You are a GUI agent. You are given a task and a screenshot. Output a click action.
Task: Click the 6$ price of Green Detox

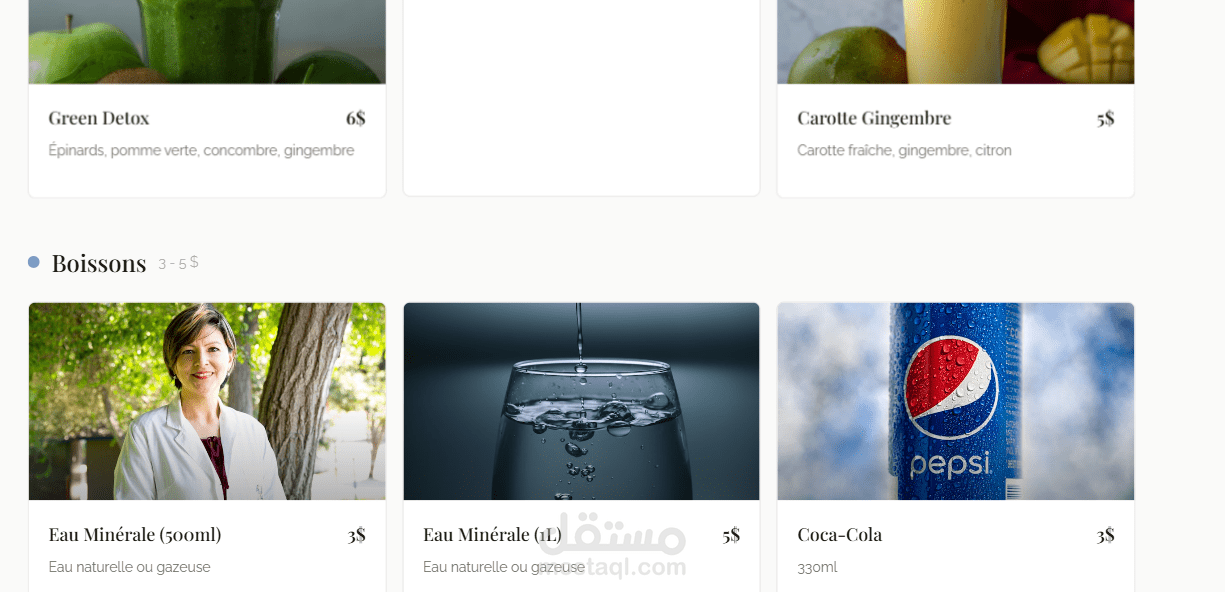click(x=356, y=118)
